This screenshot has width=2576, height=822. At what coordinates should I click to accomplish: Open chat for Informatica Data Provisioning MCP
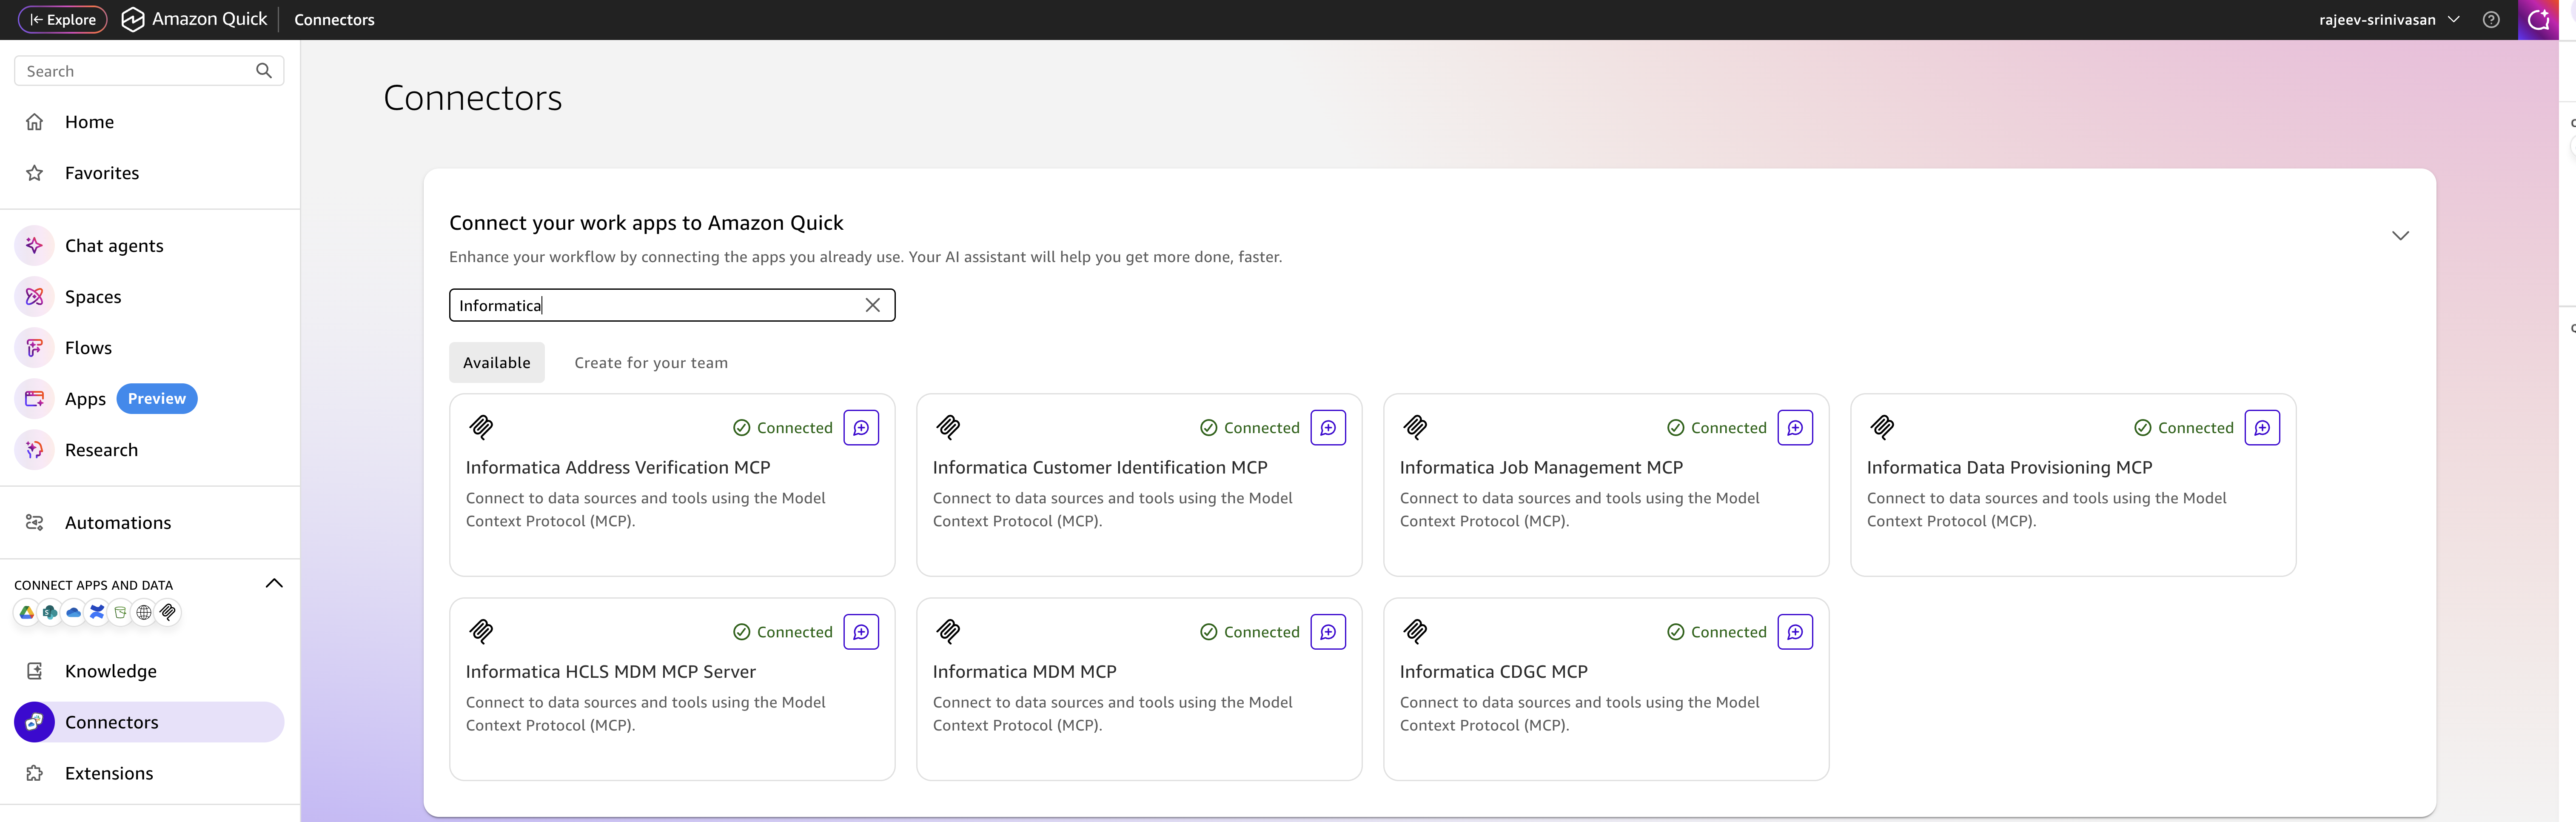pyautogui.click(x=2262, y=427)
